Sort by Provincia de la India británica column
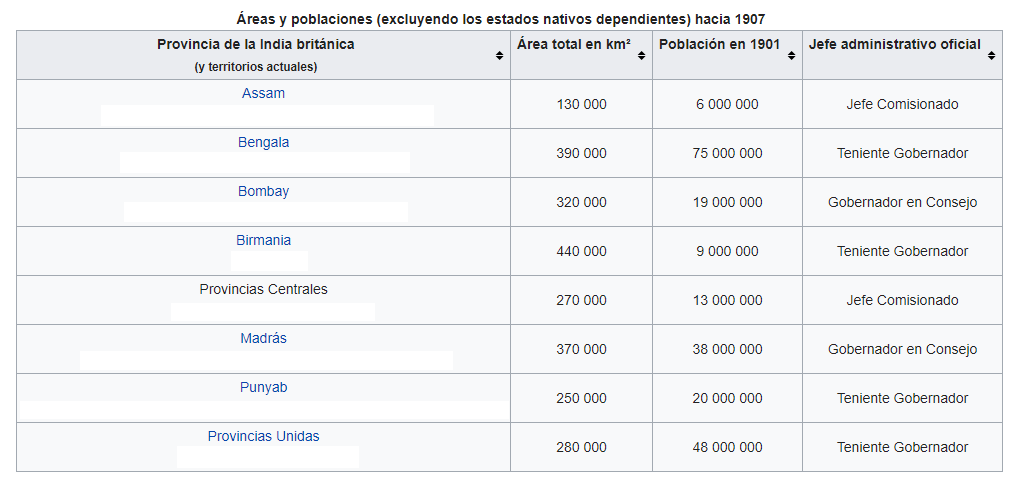Image resolution: width=1016 pixels, height=478 pixels. pos(499,56)
